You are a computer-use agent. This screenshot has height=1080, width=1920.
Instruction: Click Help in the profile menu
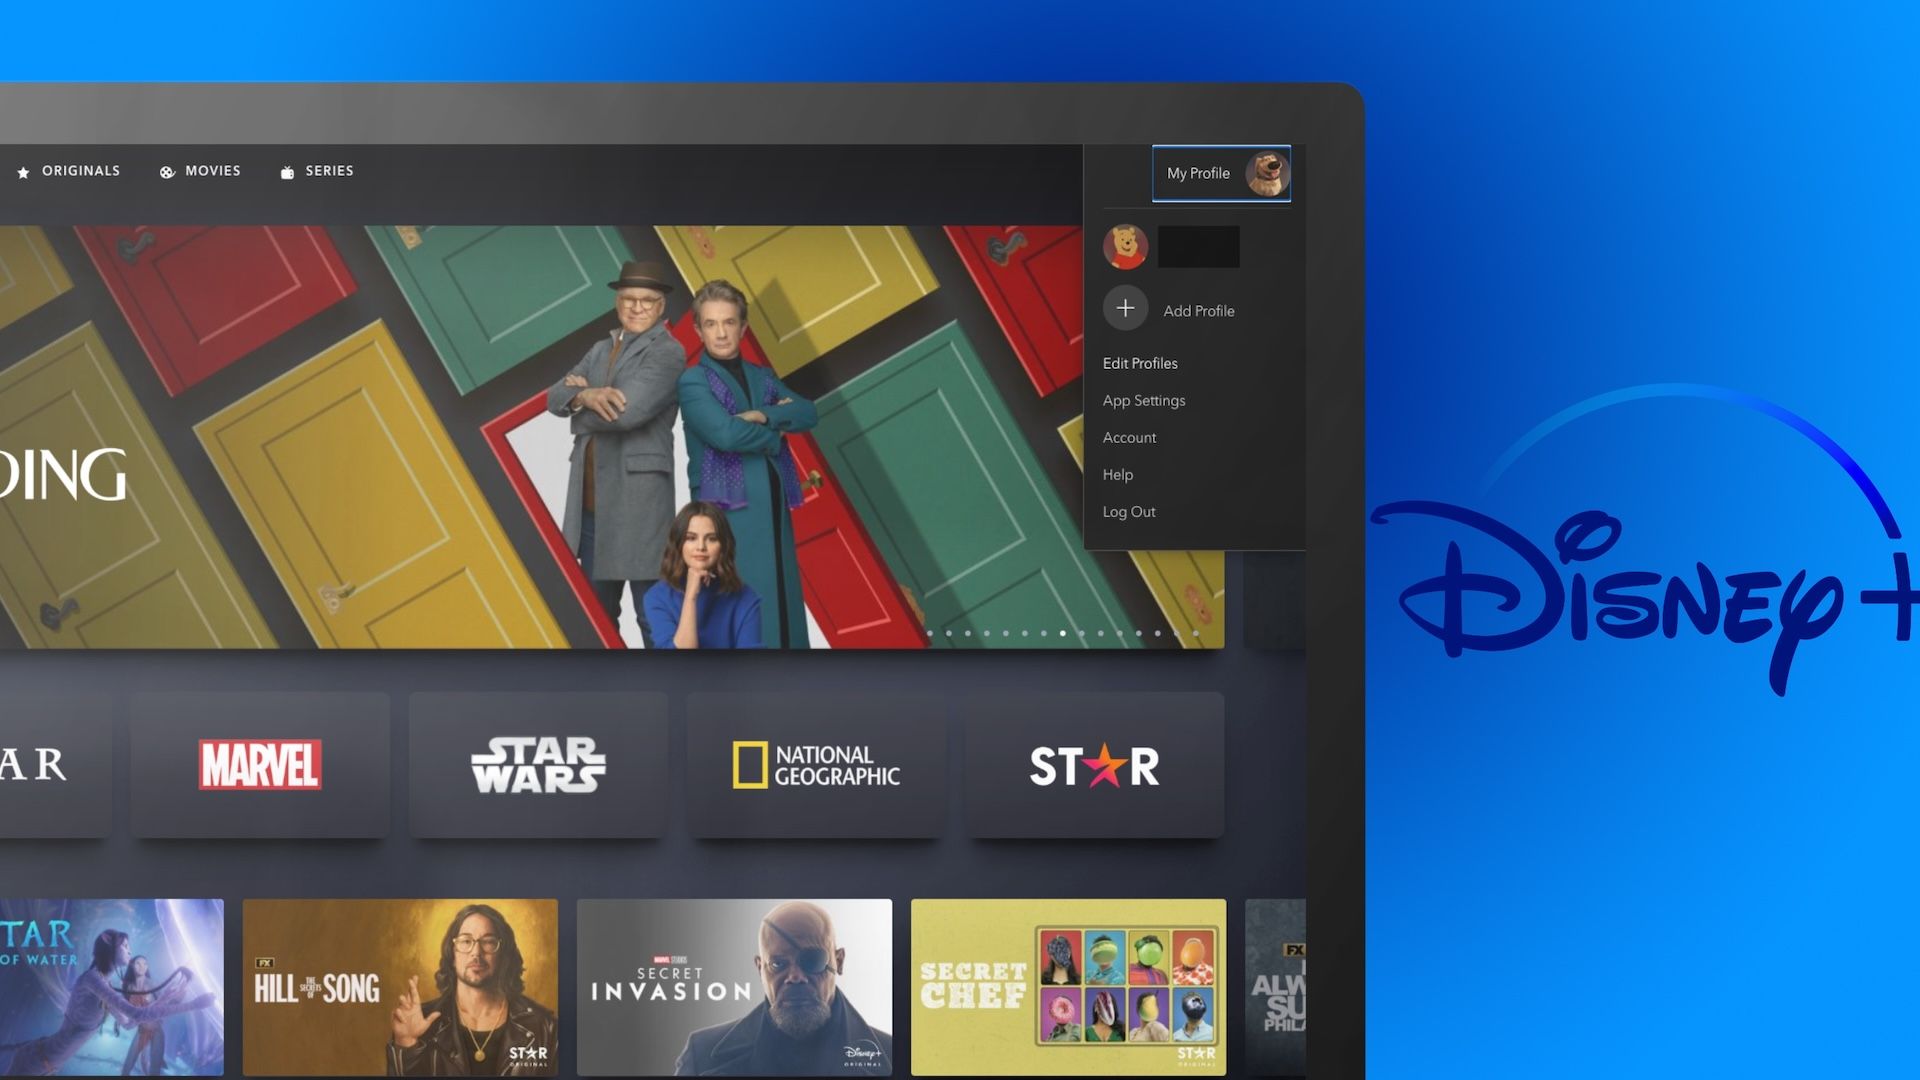1117,475
